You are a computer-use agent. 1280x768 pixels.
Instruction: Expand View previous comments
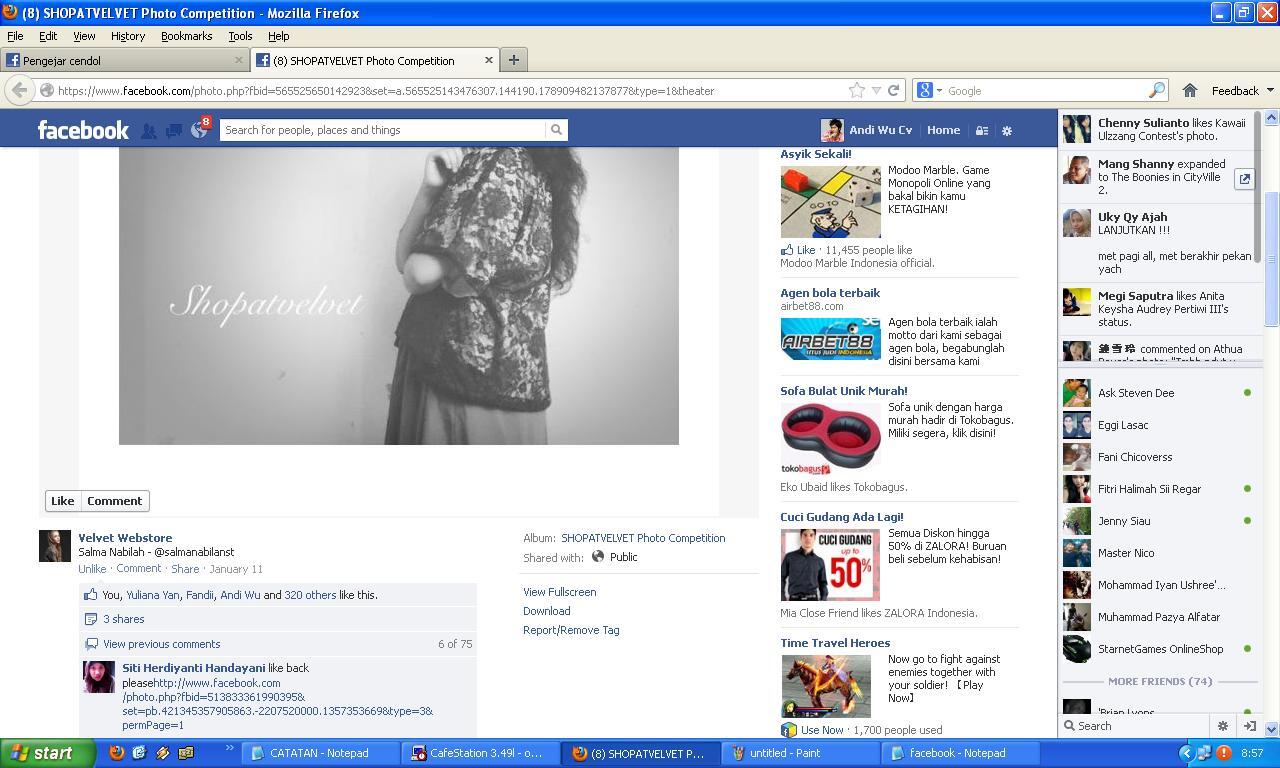161,644
